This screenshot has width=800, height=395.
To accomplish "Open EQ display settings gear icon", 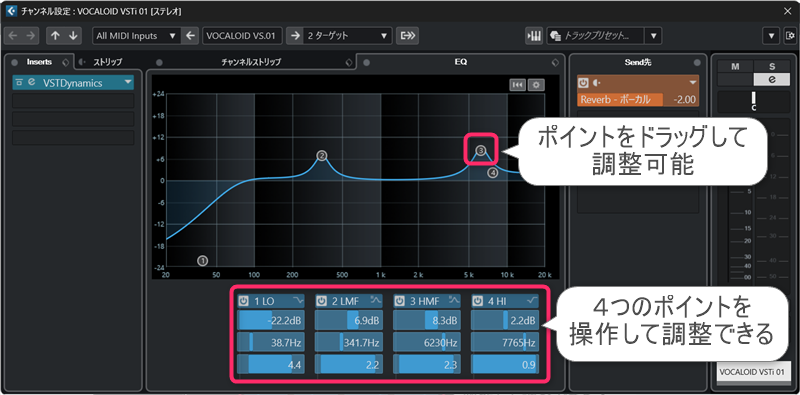I will click(536, 85).
